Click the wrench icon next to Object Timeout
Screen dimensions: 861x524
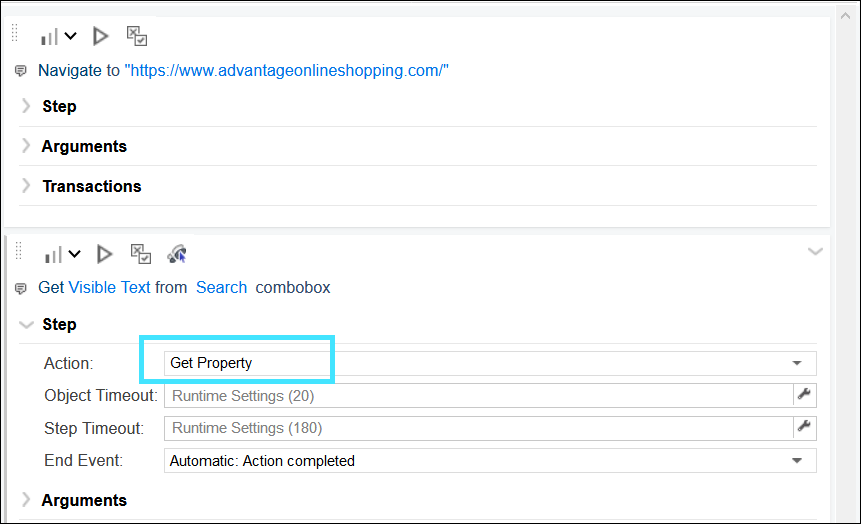click(805, 395)
